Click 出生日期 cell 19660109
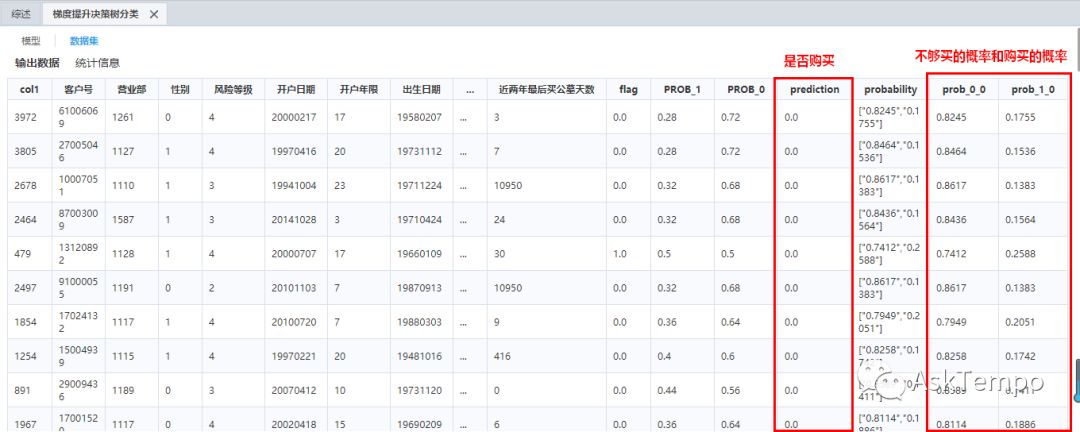Screen dimensions: 1080x432 click(x=420, y=254)
